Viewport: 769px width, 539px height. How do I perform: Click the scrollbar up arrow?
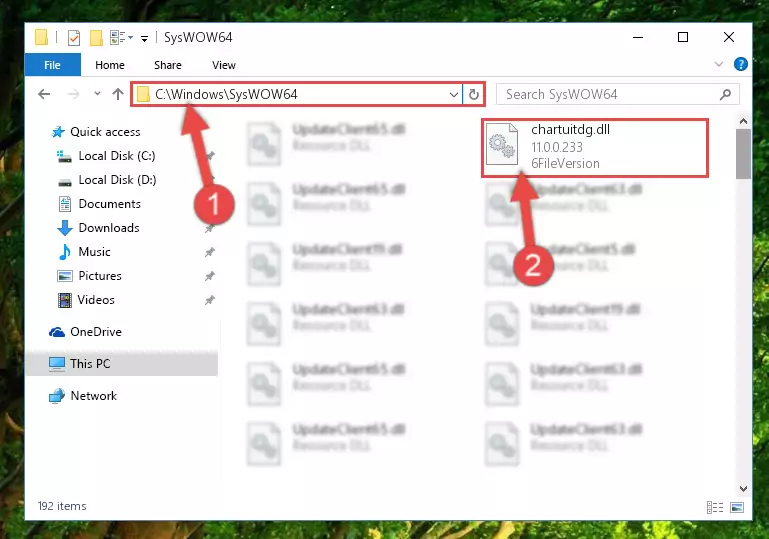[x=743, y=121]
